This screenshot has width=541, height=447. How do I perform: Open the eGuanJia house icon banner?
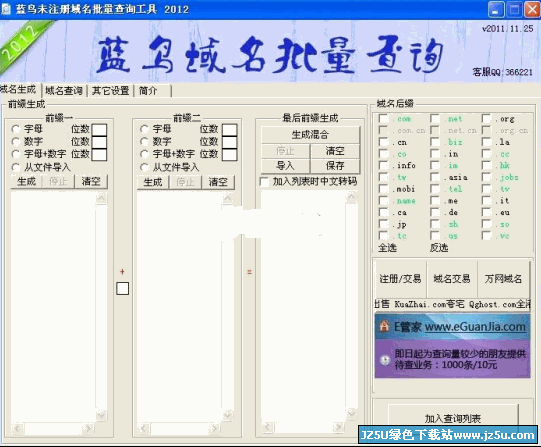coord(384,326)
